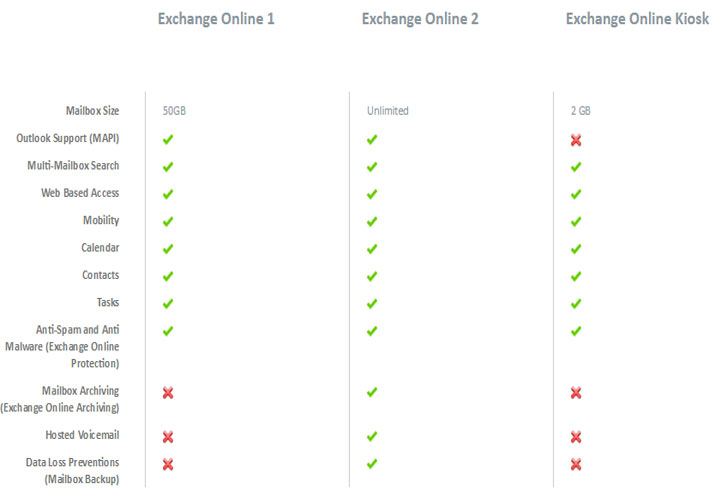Click Anti-Spam checkmark for Exchange Online 2
Viewport: 715px width, 500px height.
click(372, 331)
